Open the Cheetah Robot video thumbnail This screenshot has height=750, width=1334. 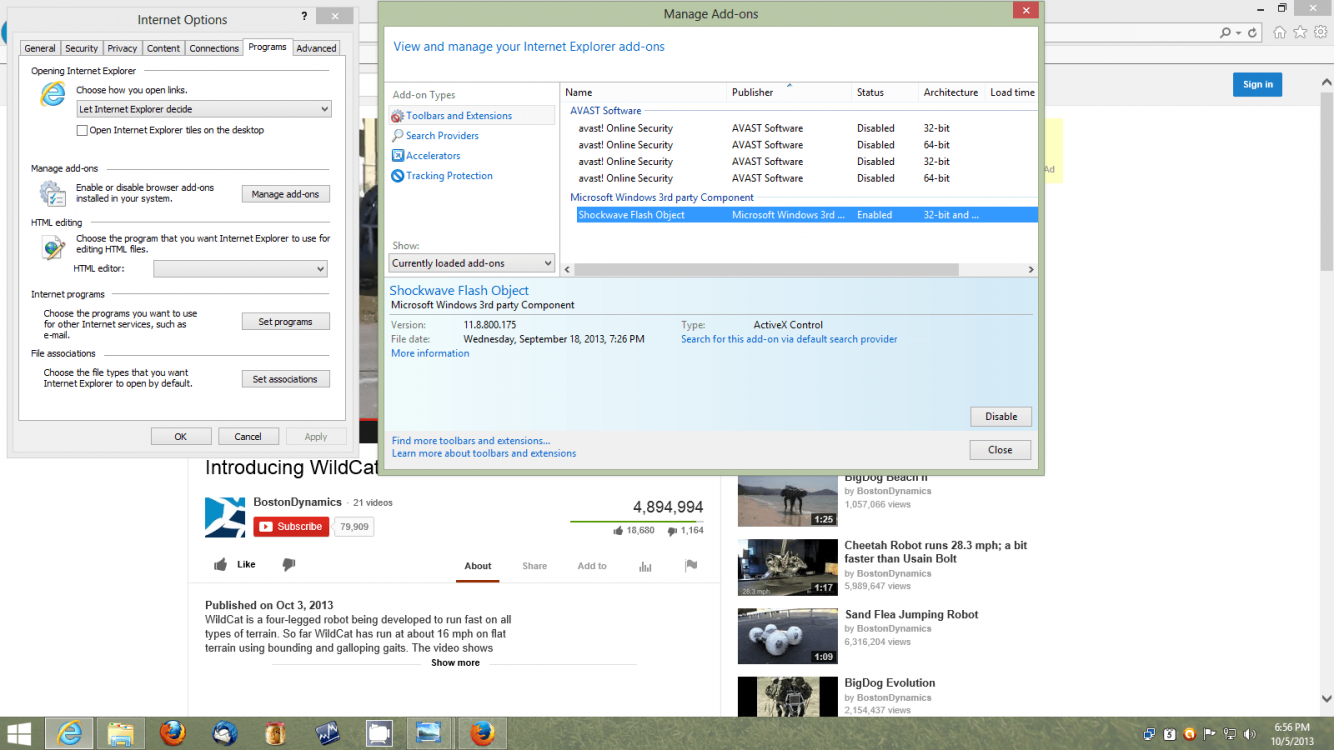(x=788, y=568)
